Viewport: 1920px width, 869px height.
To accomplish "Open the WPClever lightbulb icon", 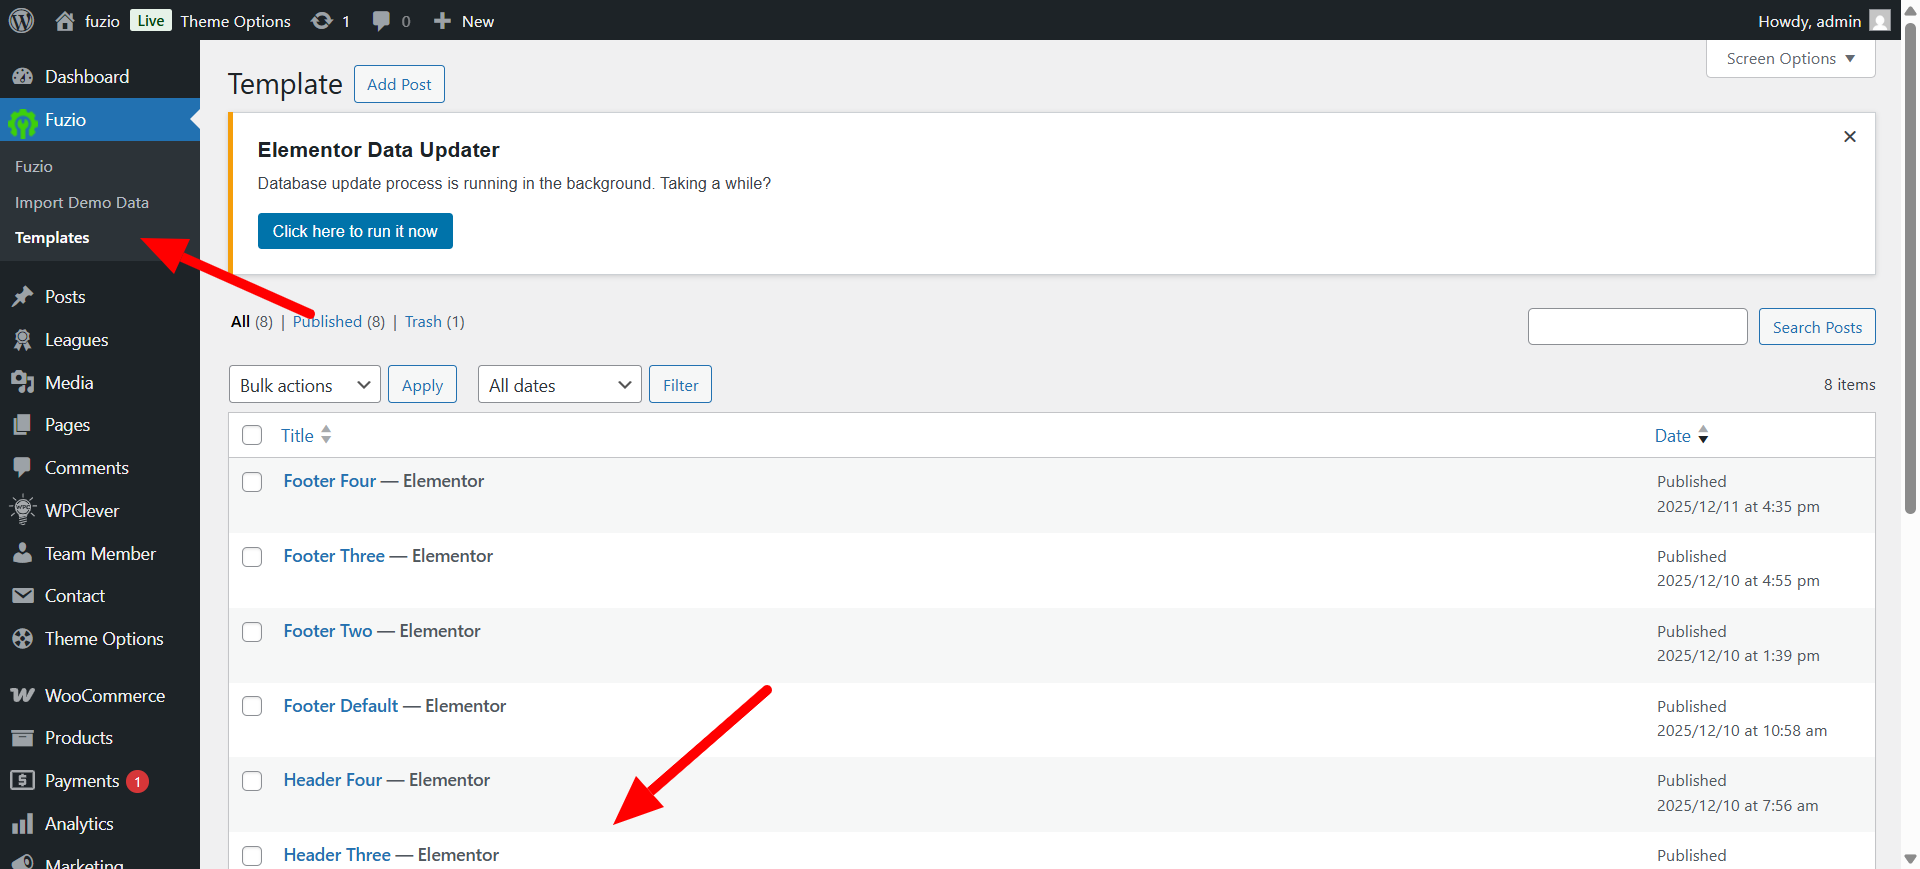I will (22, 510).
